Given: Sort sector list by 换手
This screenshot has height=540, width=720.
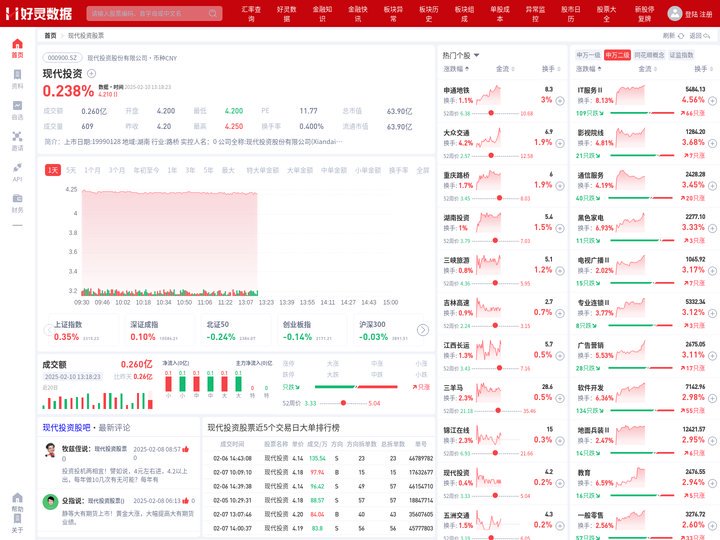Looking at the screenshot, I should coord(704,69).
